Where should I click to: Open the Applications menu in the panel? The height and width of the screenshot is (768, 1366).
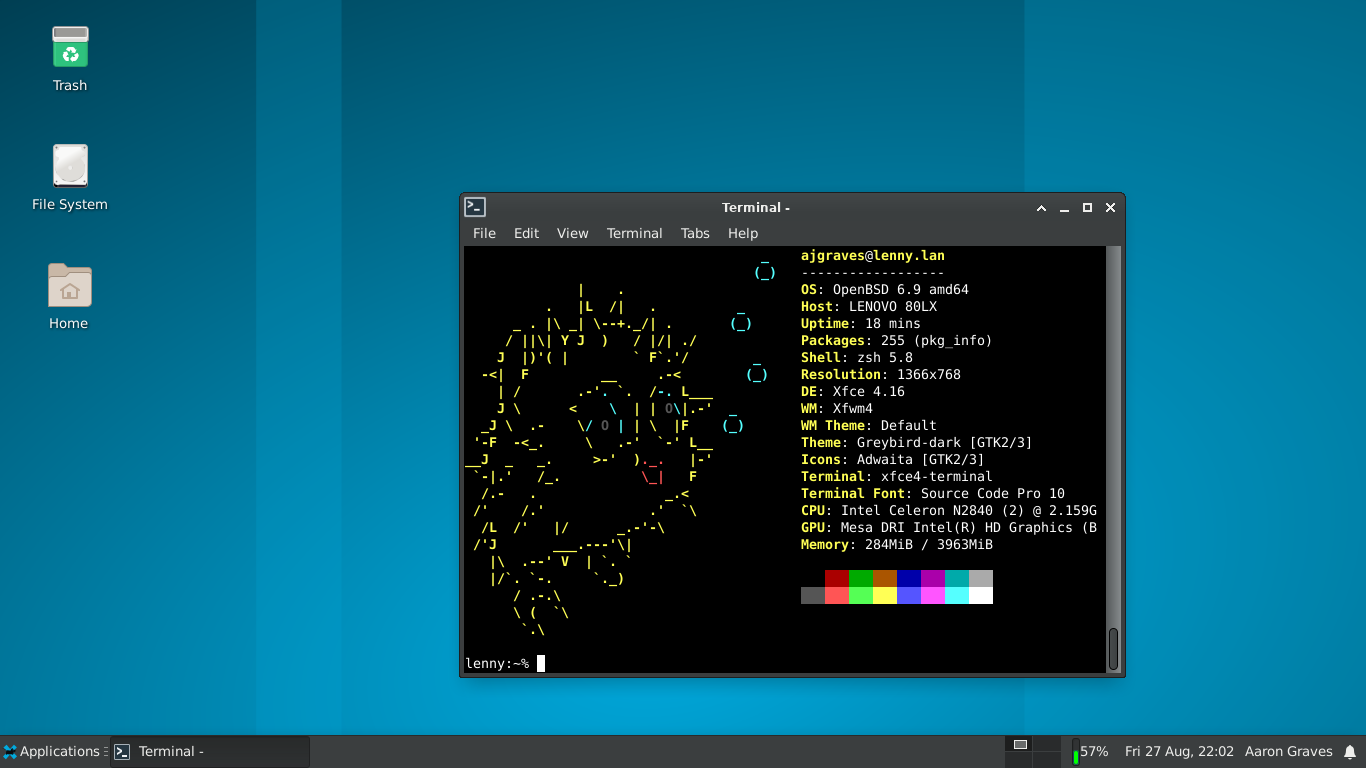click(52, 752)
